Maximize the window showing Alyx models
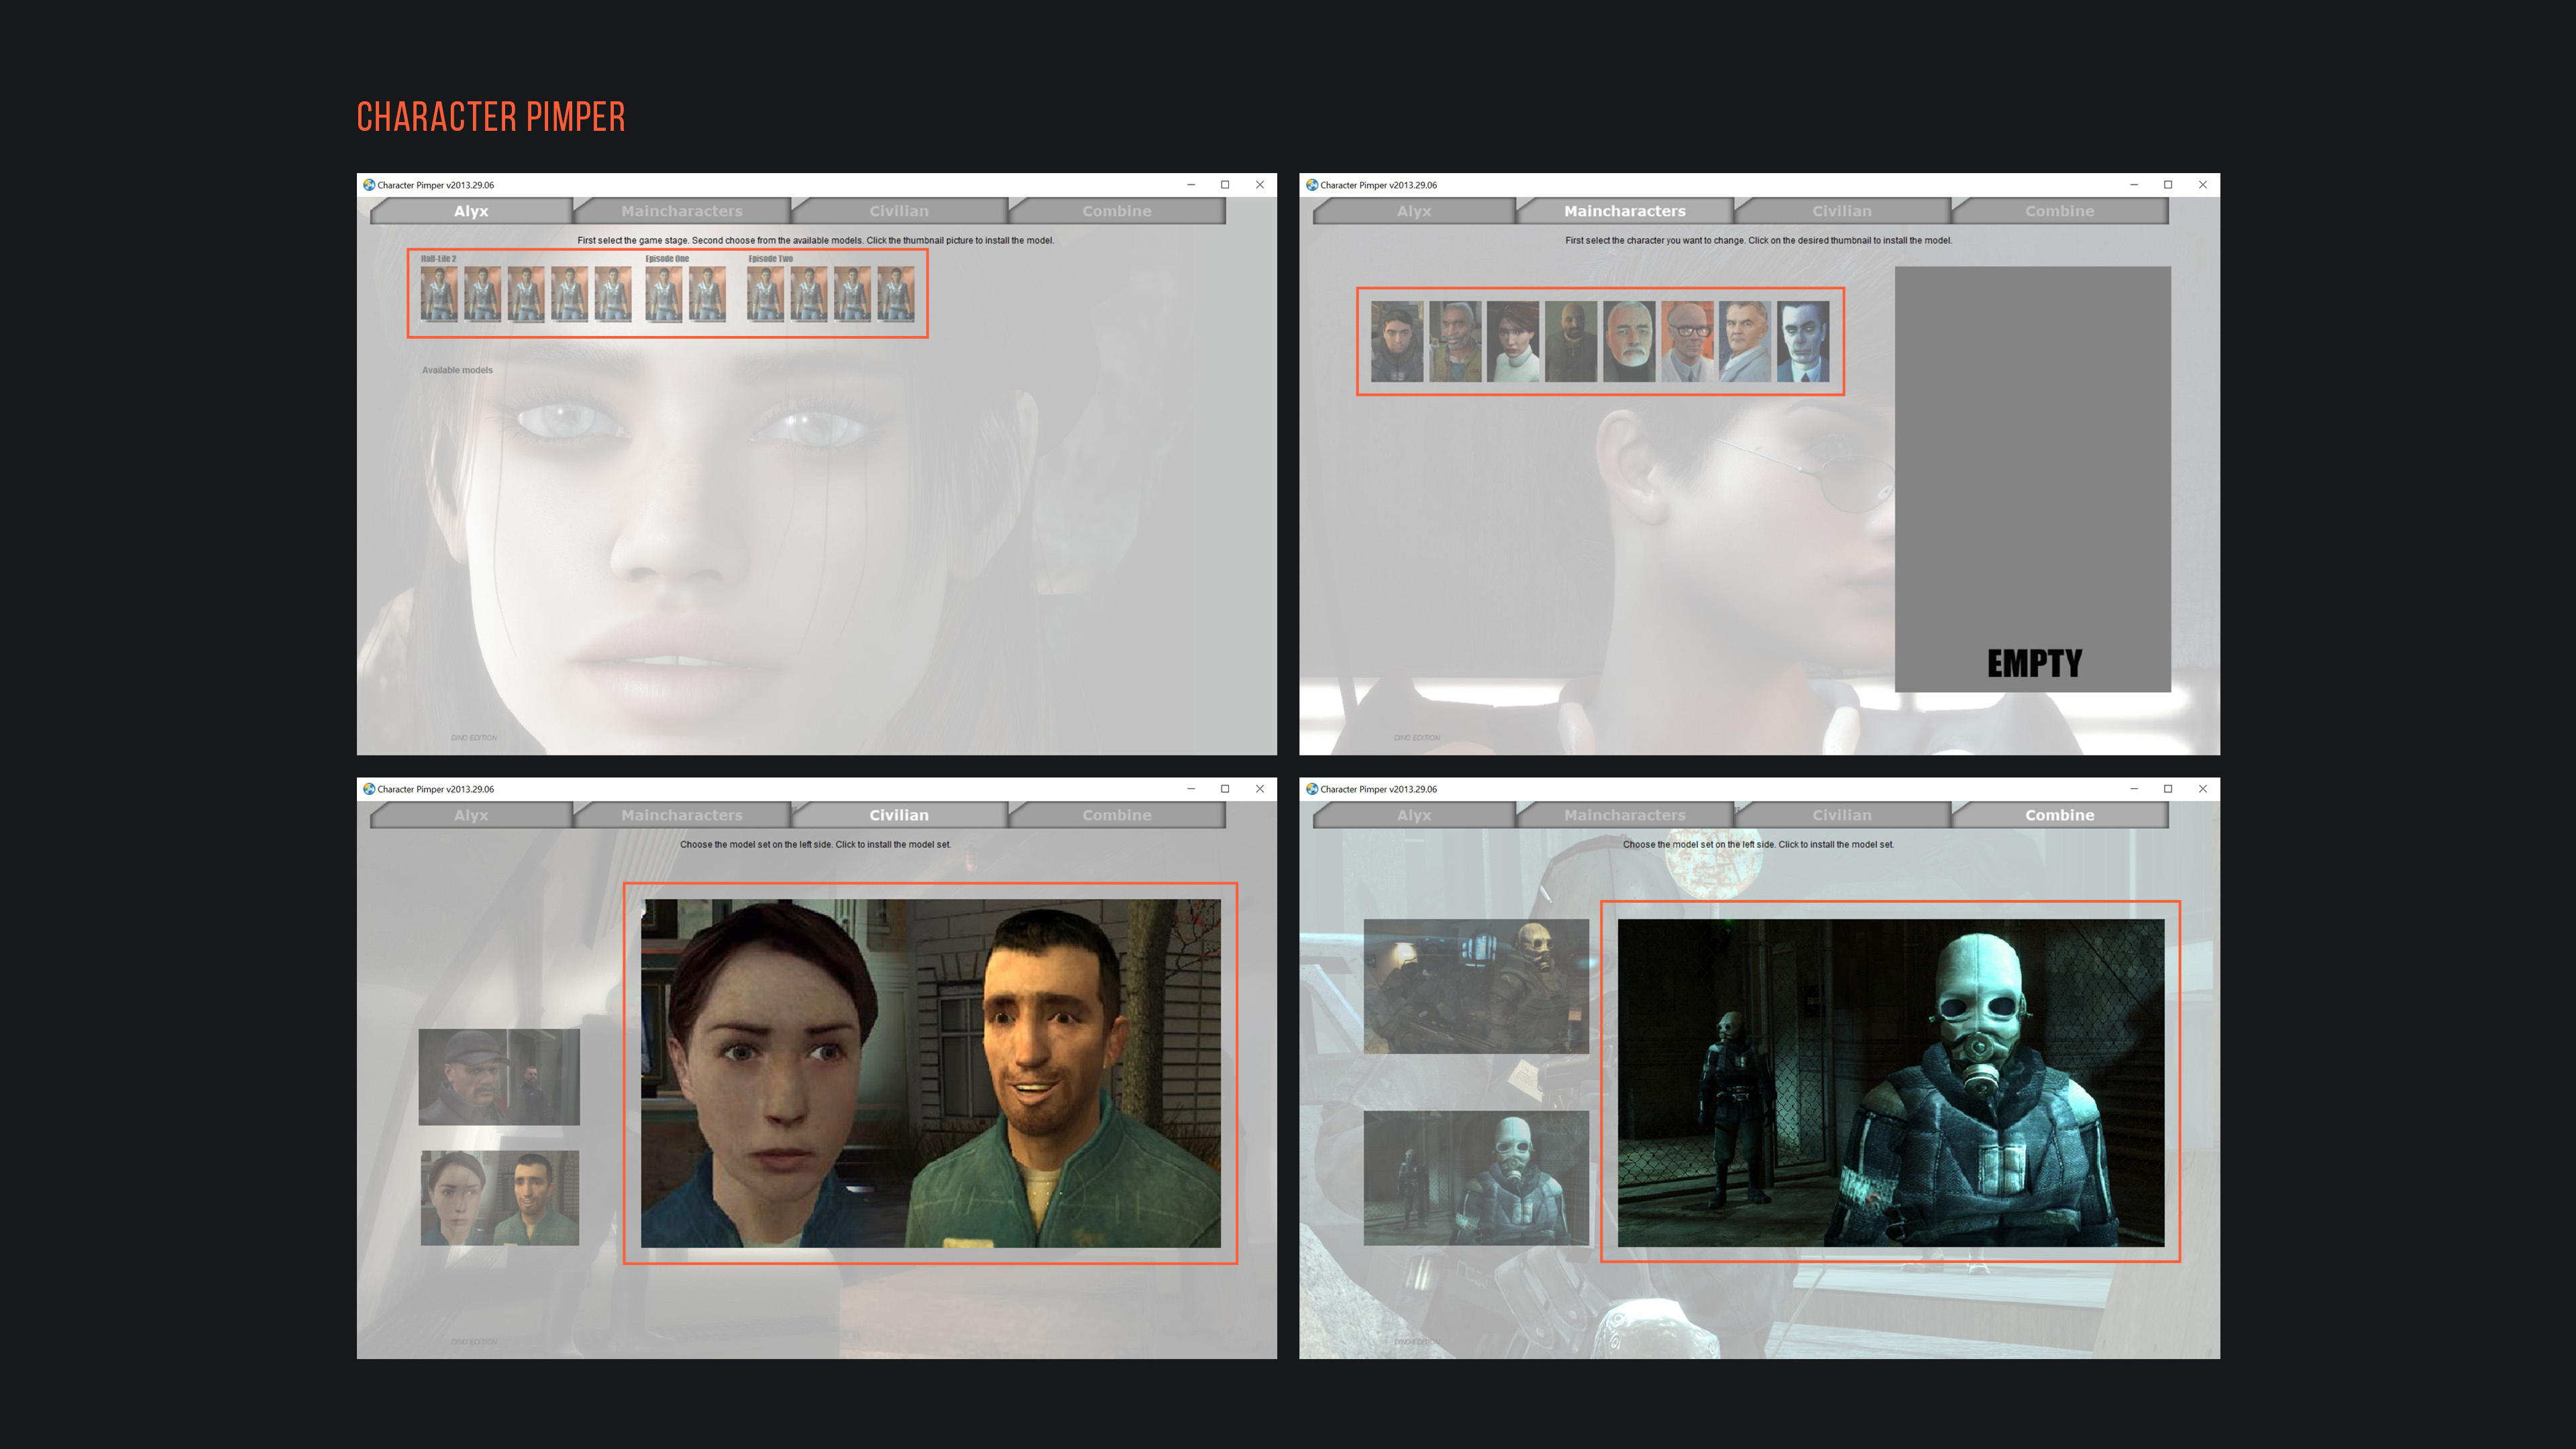2576x1449 pixels. (x=1225, y=185)
